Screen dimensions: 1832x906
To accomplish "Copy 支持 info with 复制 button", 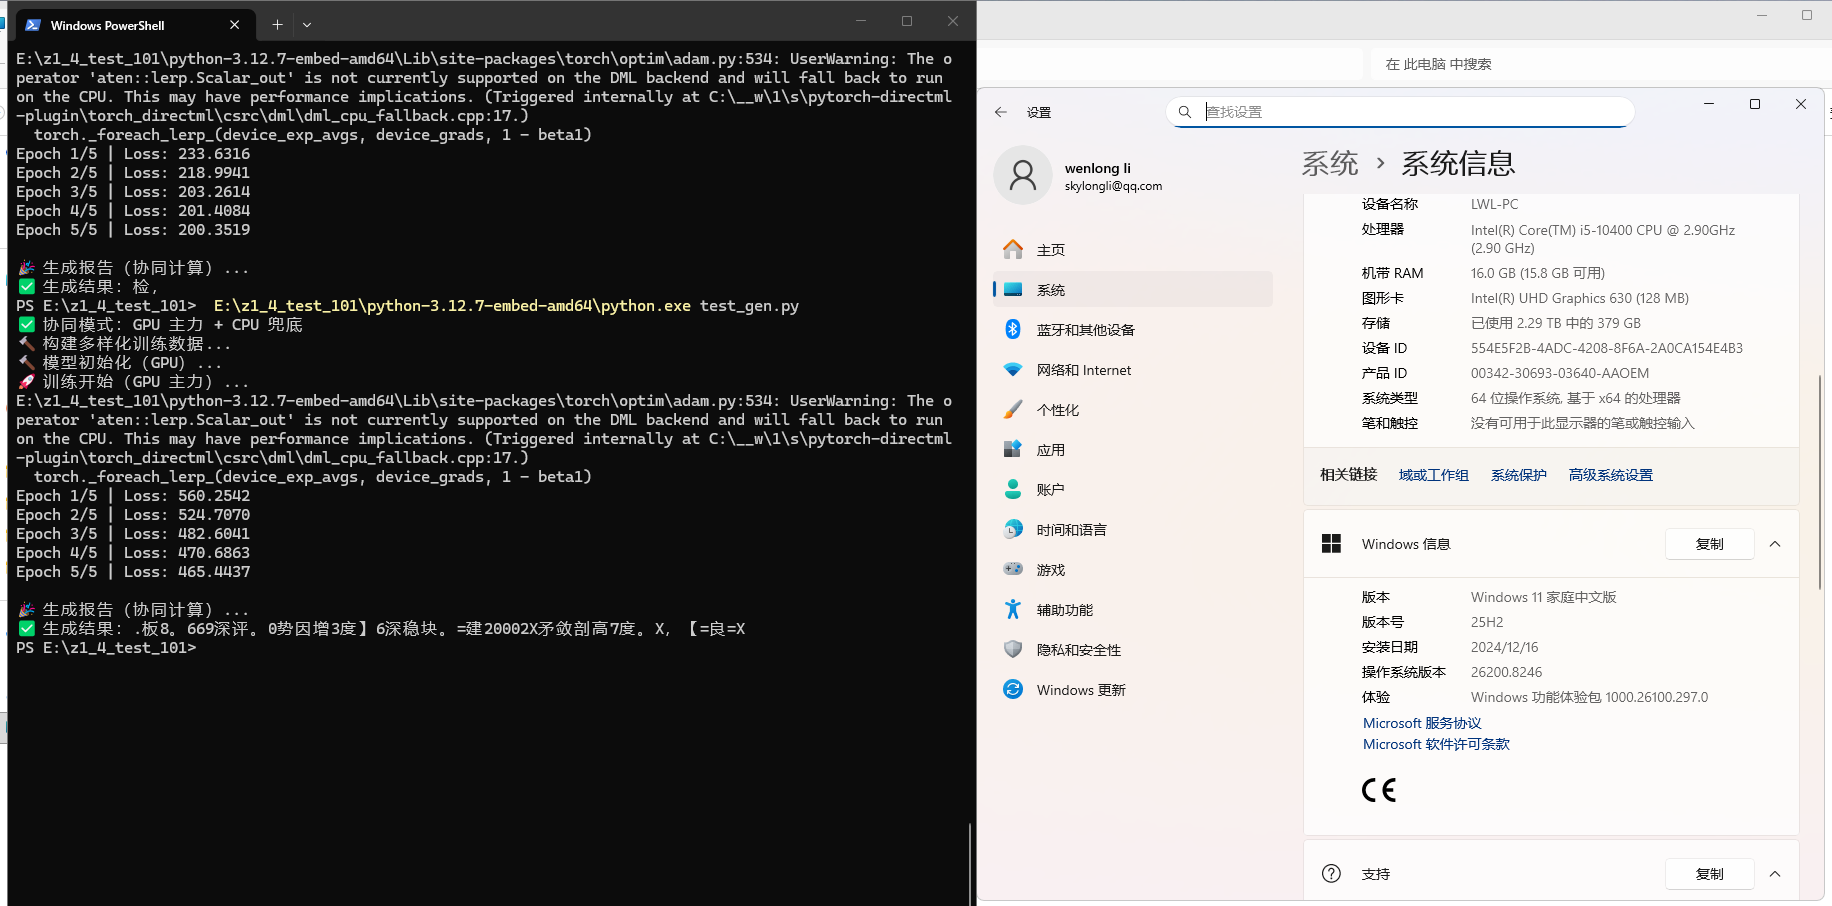I will pos(1709,874).
